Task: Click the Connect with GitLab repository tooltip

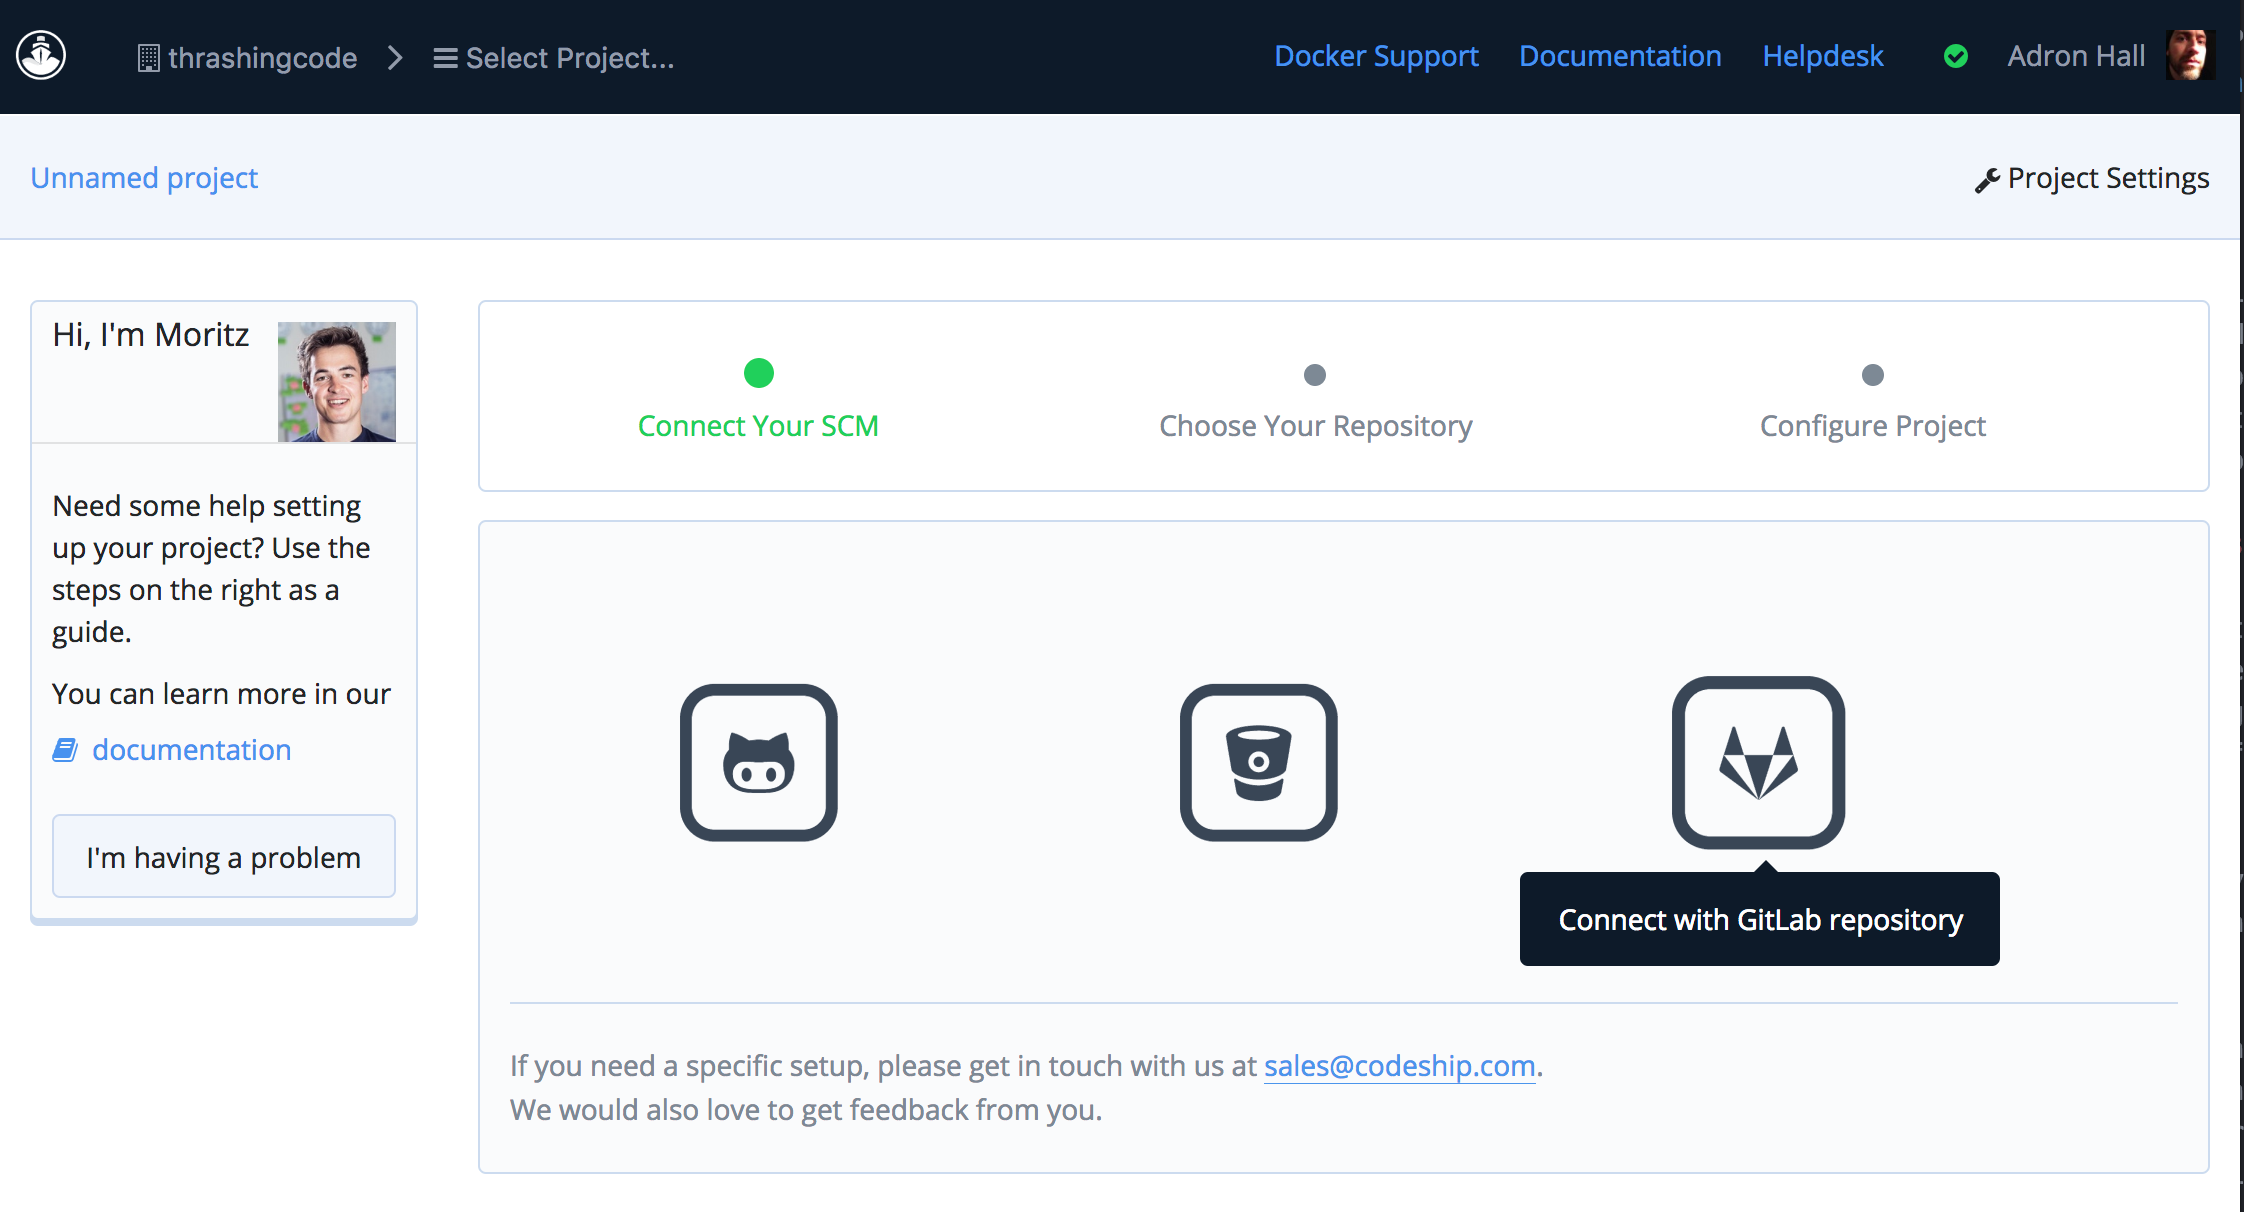Action: [1760, 919]
